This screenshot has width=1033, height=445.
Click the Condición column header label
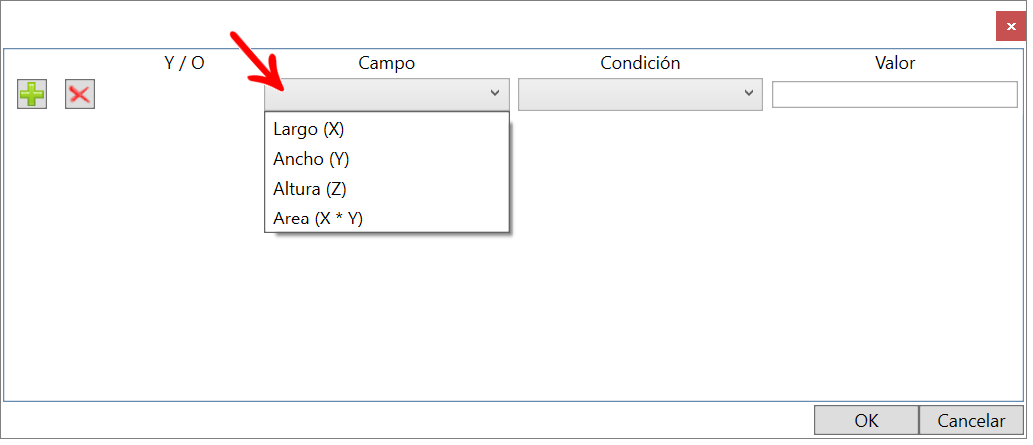point(640,63)
